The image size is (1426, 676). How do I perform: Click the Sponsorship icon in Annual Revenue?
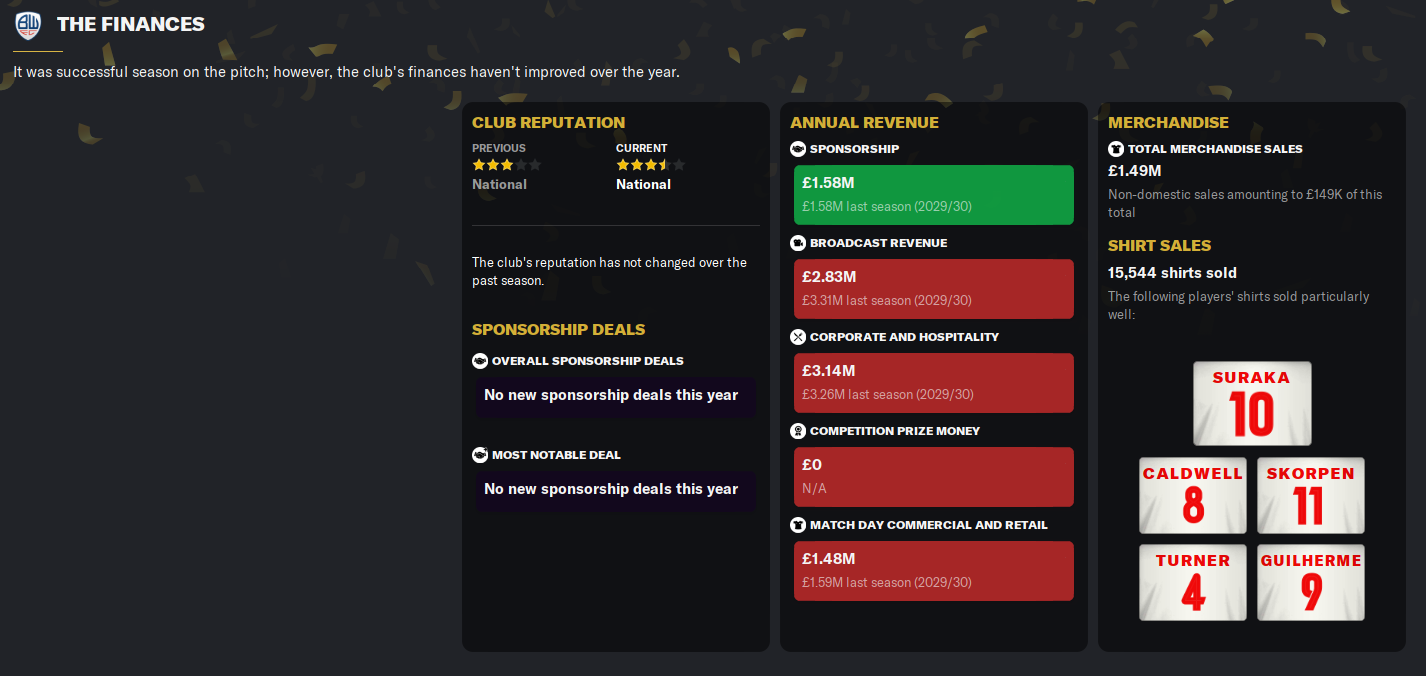(798, 149)
